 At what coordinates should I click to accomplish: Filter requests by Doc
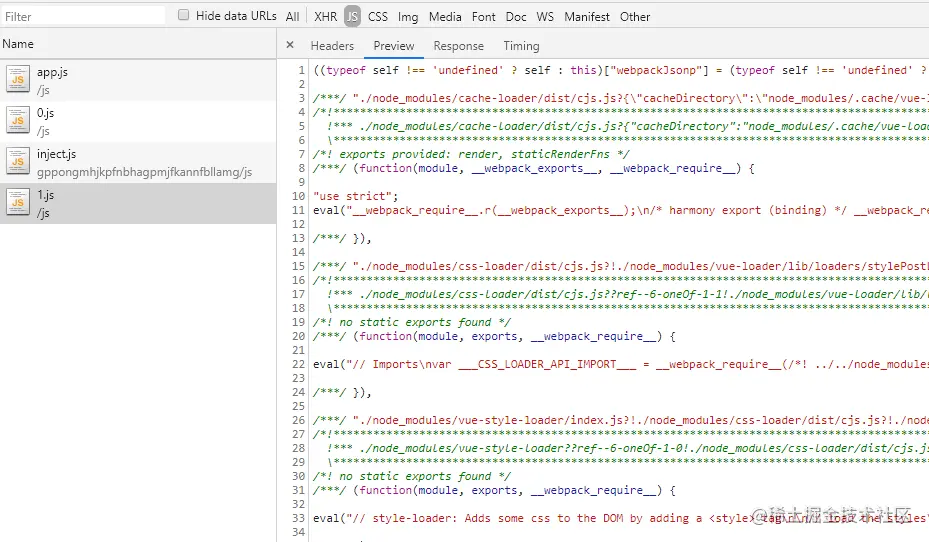pyautogui.click(x=516, y=17)
